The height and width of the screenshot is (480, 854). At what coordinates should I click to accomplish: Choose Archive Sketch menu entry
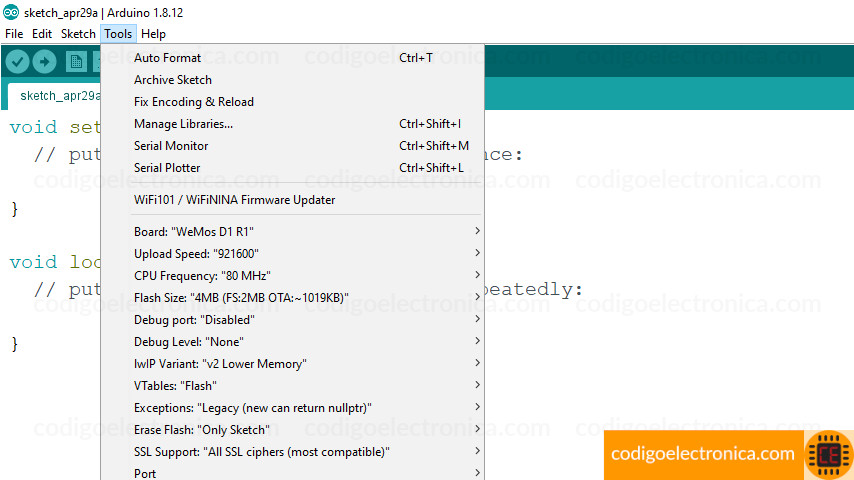[x=292, y=80]
